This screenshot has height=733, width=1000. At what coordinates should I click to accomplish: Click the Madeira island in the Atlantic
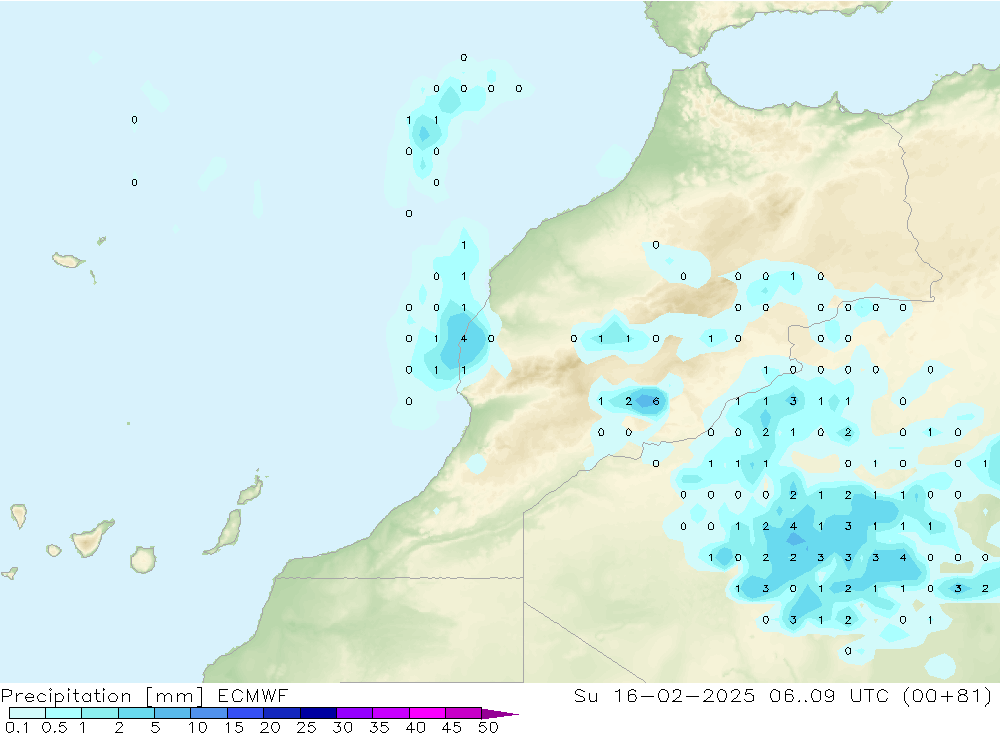[x=68, y=260]
